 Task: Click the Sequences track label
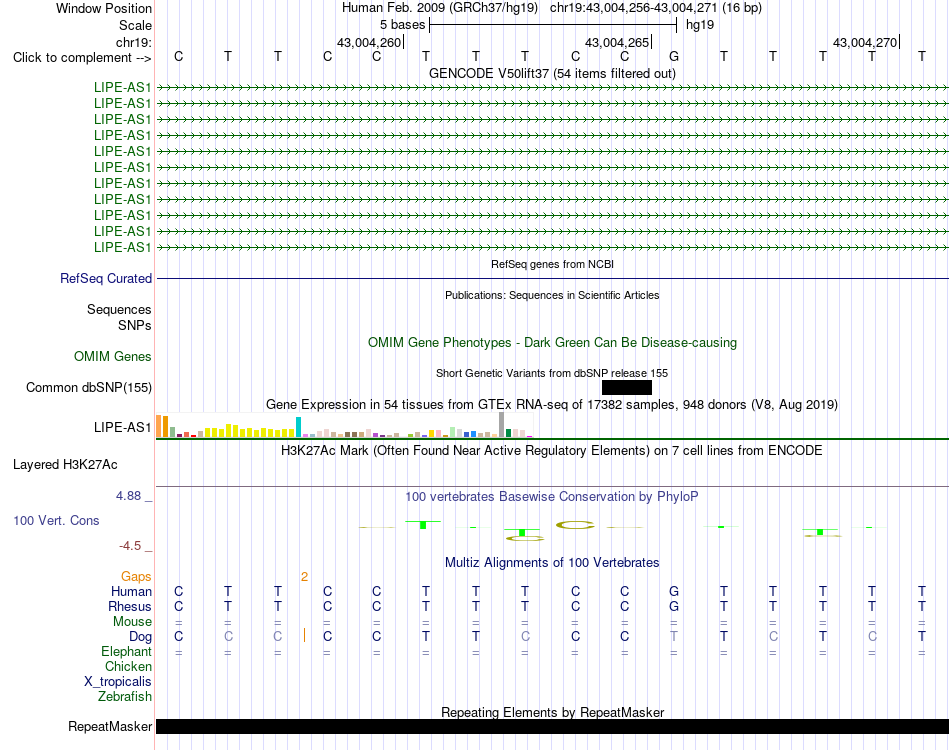click(119, 310)
